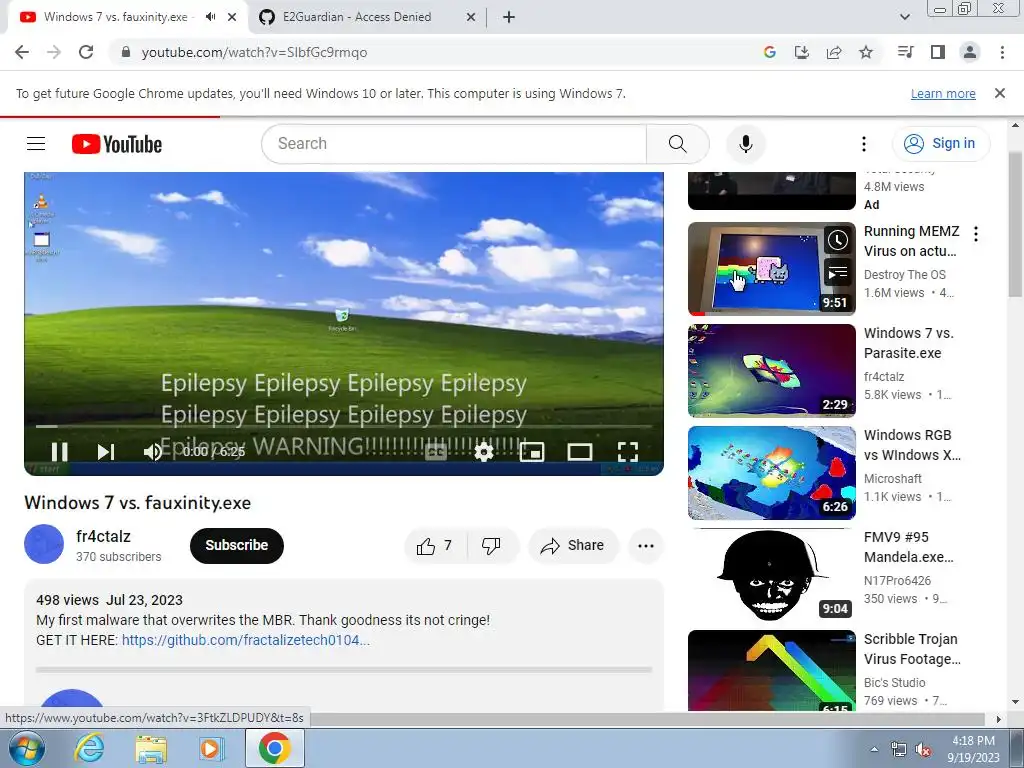Toggle closed captions in the player

(x=436, y=451)
